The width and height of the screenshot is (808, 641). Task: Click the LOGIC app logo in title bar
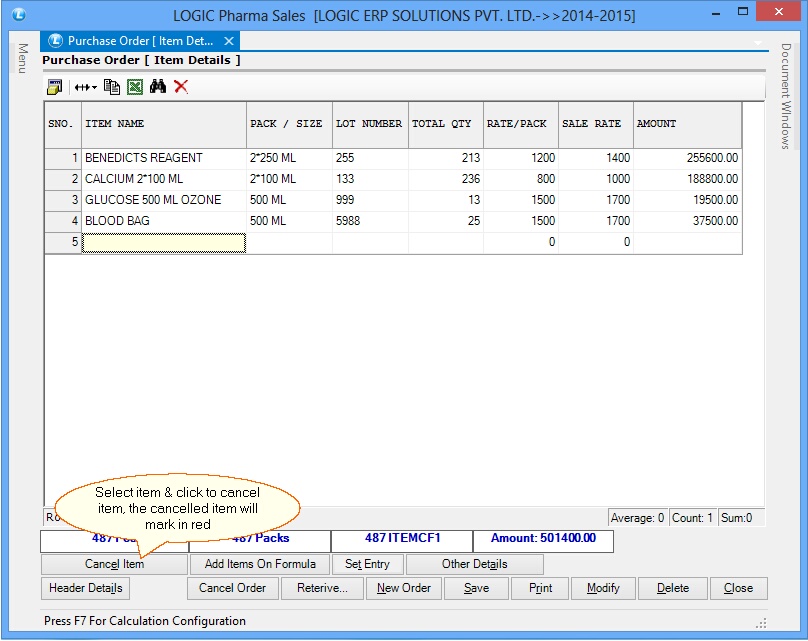click(x=19, y=14)
